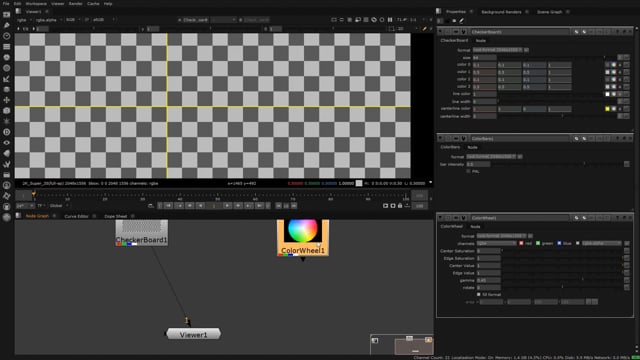Screen dimensions: 640x360
Task: Click the viewer pause updating button
Action: point(390,20)
